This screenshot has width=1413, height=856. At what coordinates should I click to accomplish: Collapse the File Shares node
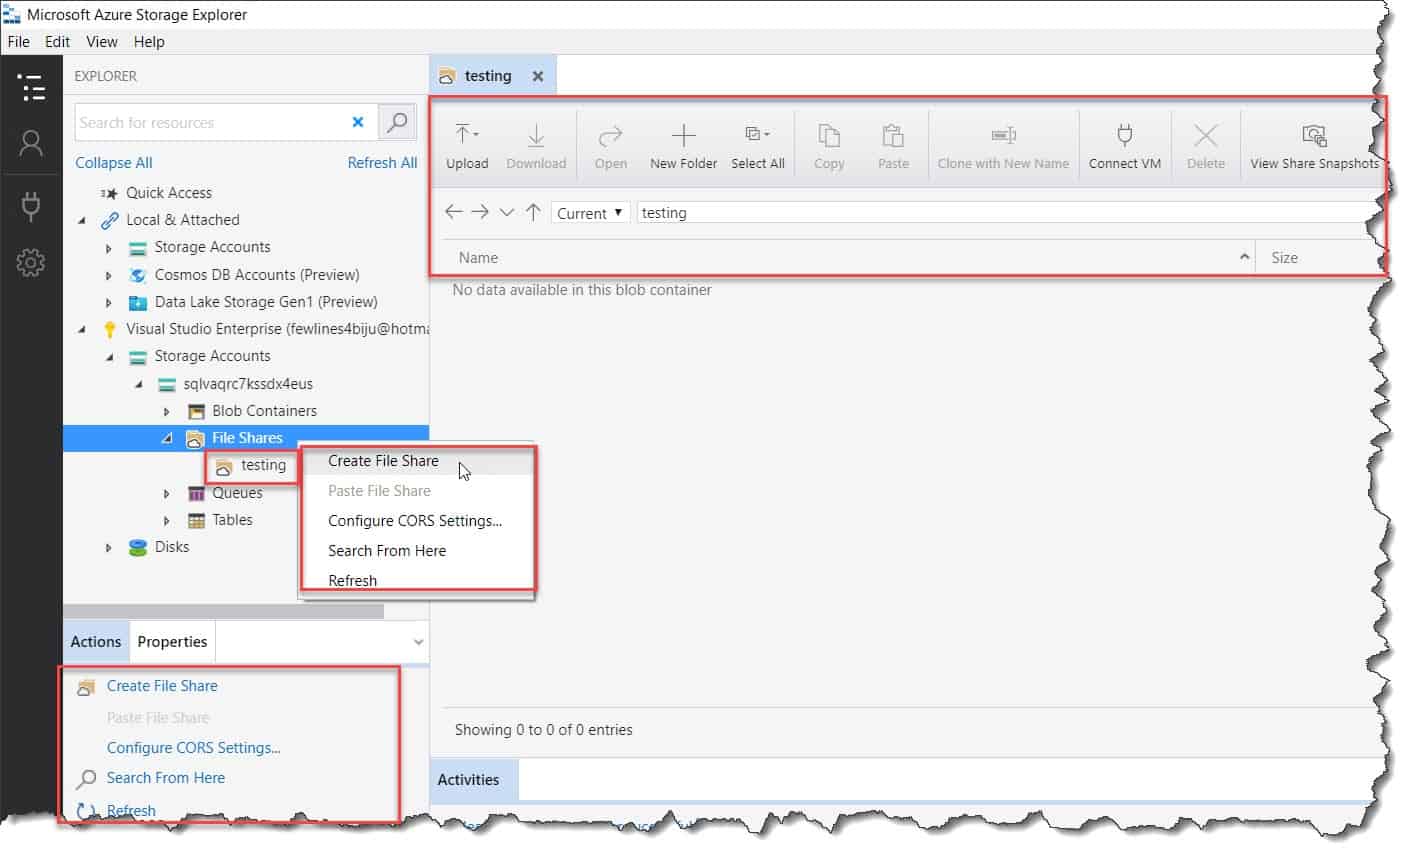167,438
